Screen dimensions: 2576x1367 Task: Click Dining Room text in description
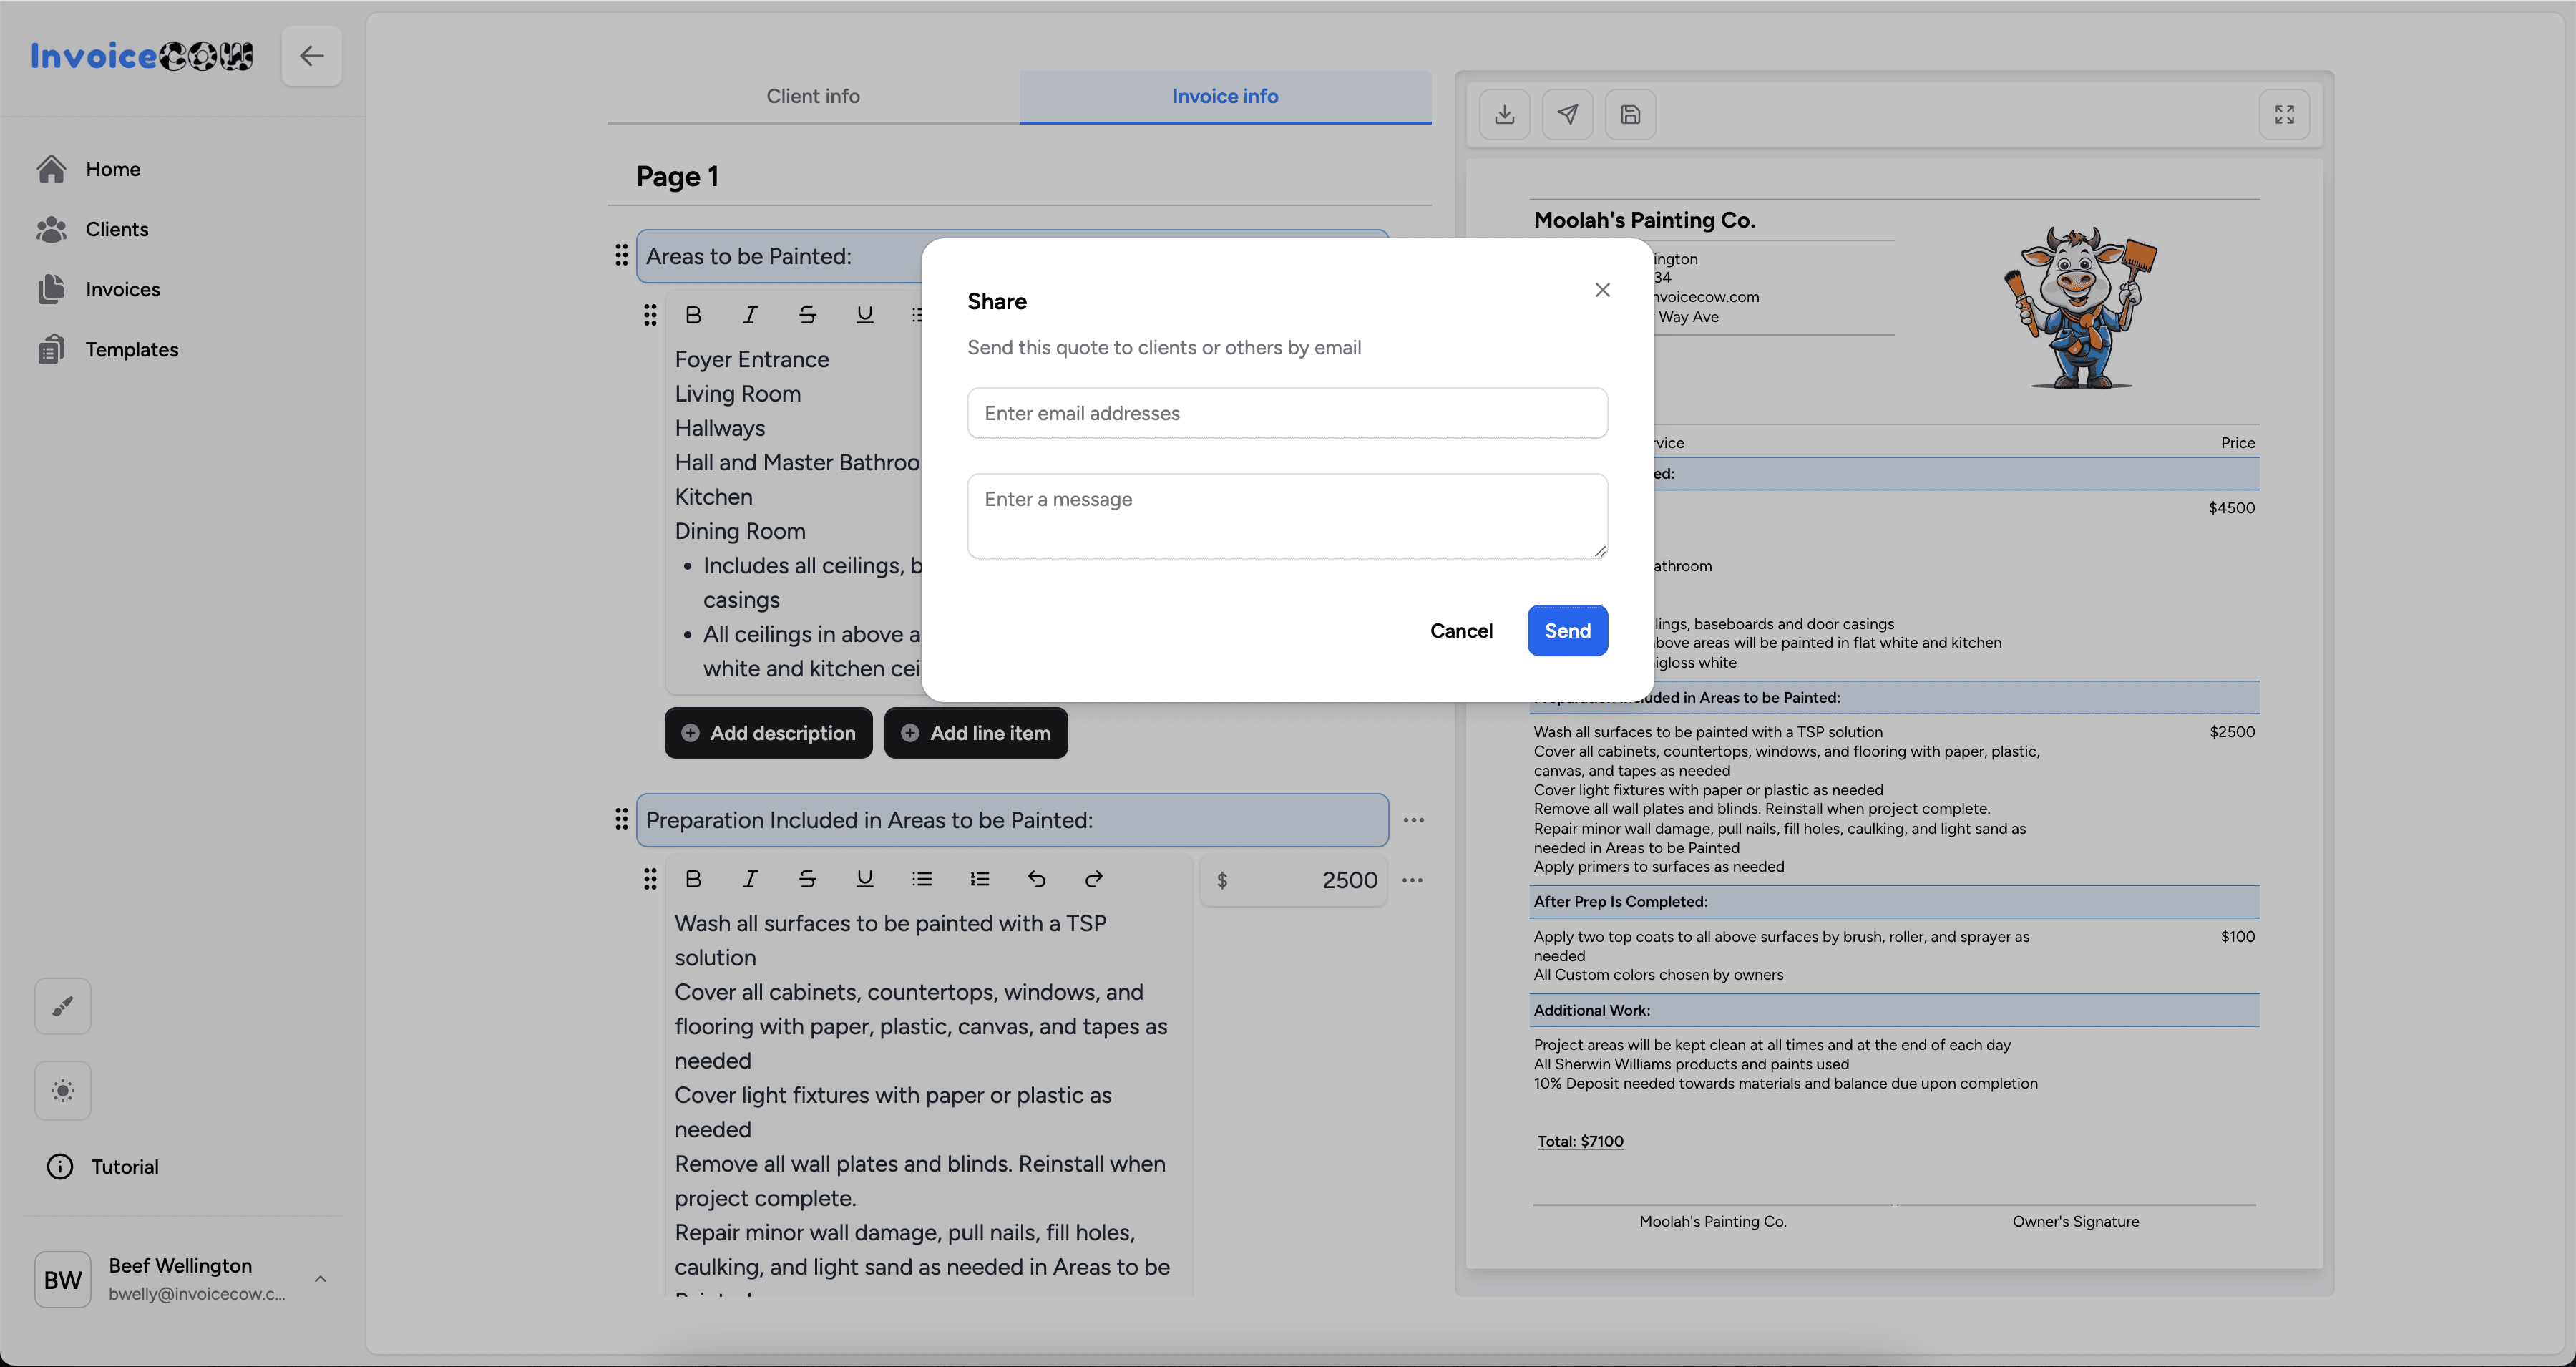click(740, 531)
